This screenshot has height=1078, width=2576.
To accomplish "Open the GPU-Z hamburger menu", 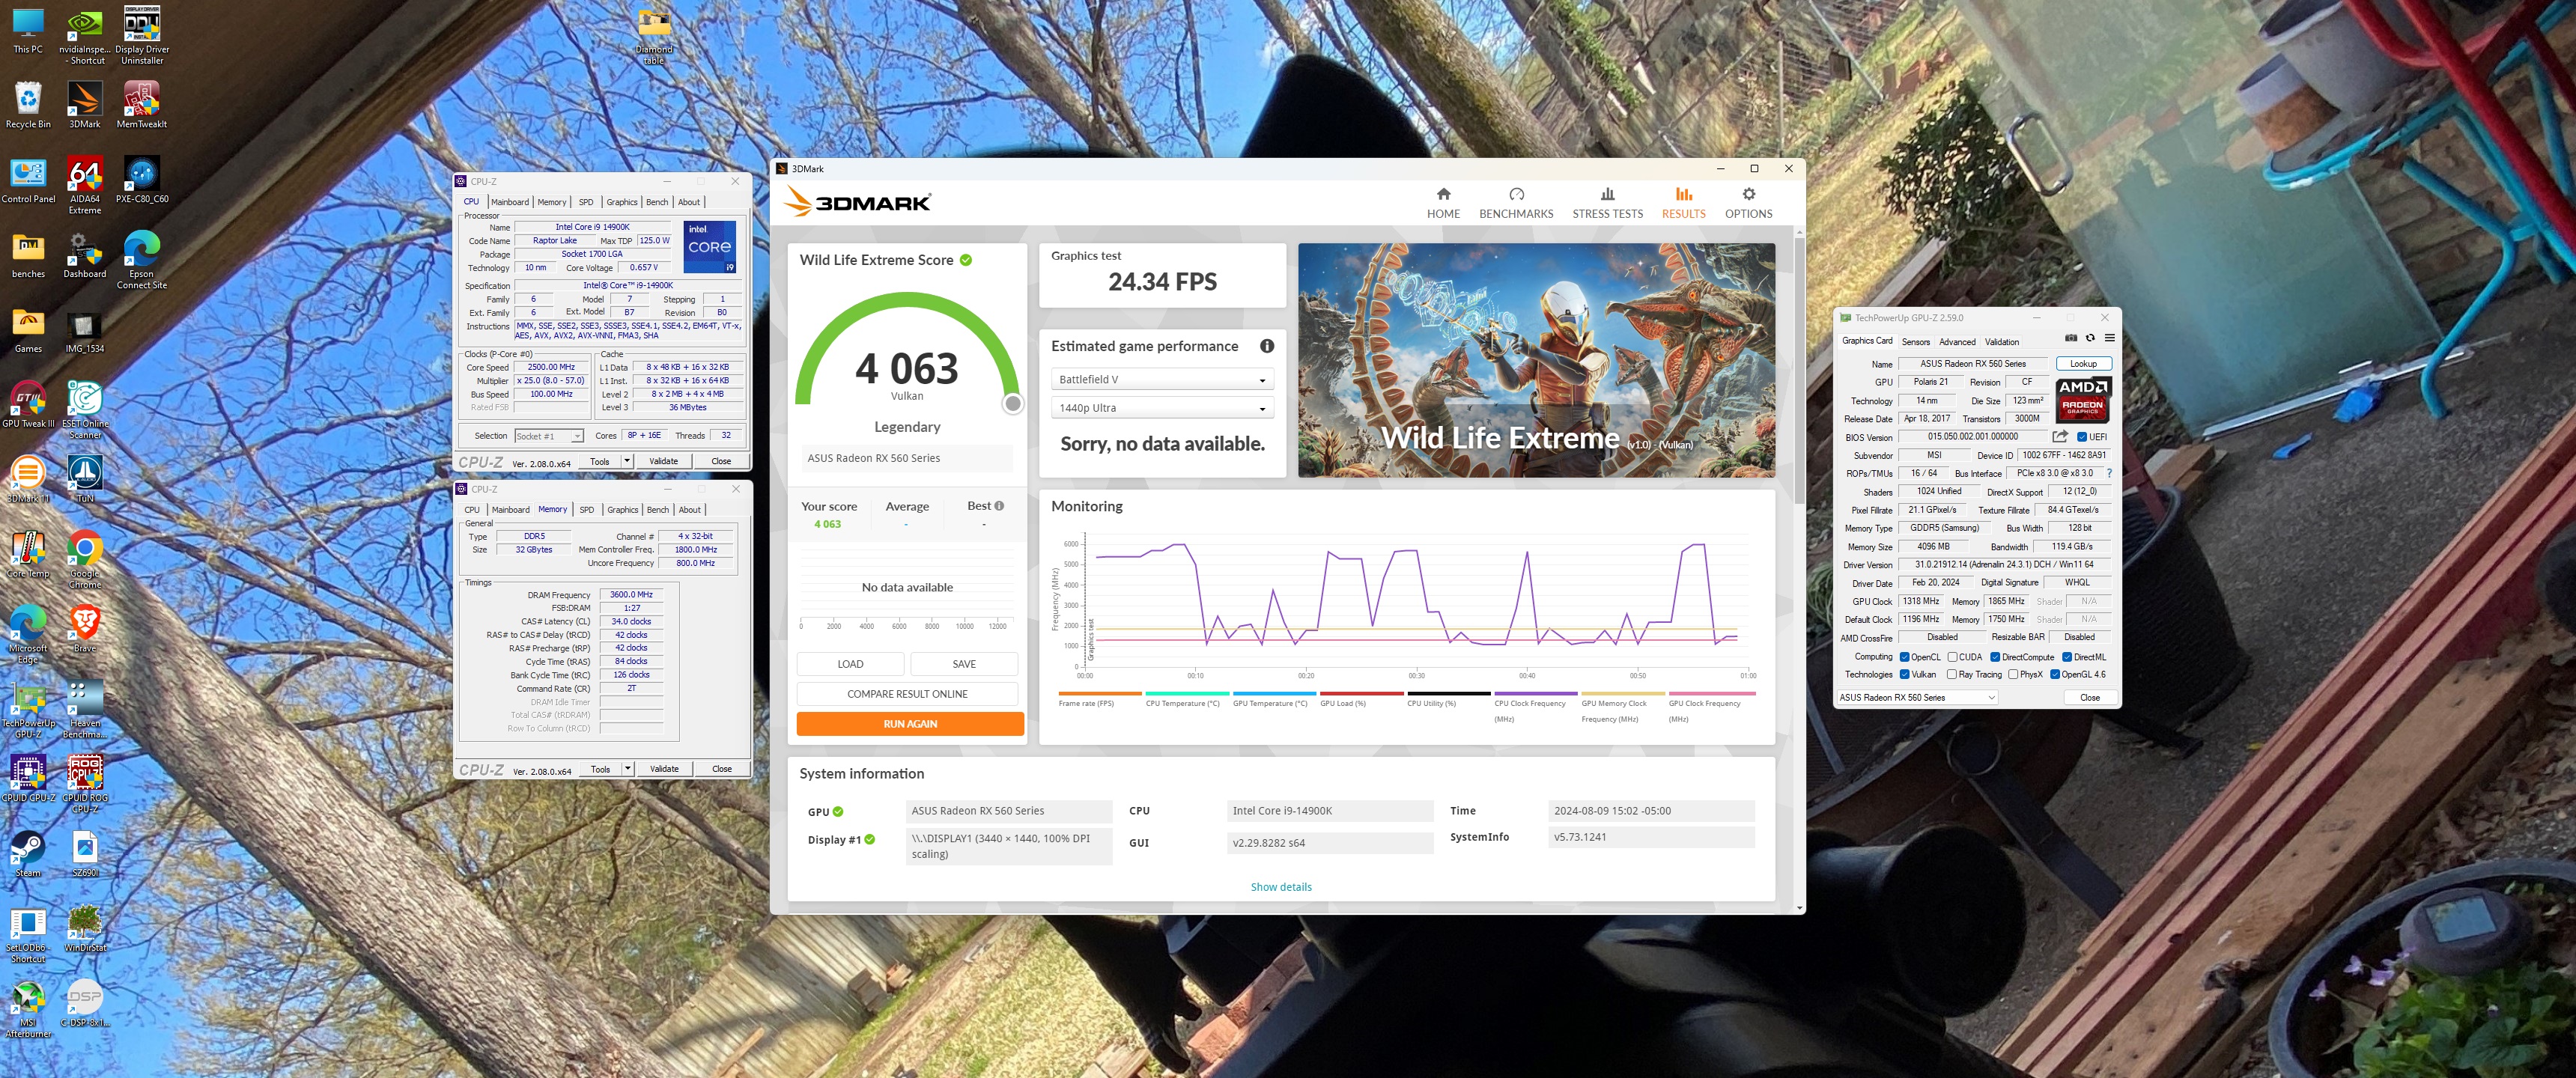I will click(x=2109, y=338).
